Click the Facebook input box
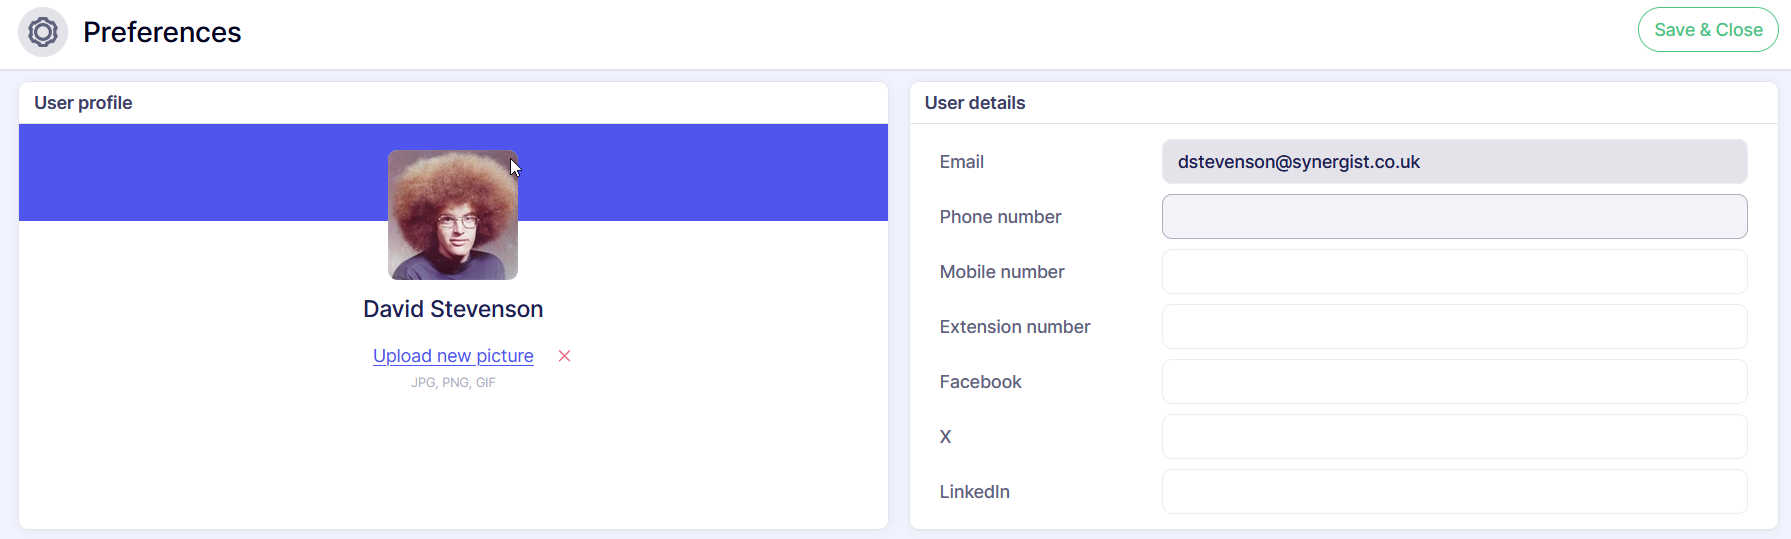 coord(1454,382)
